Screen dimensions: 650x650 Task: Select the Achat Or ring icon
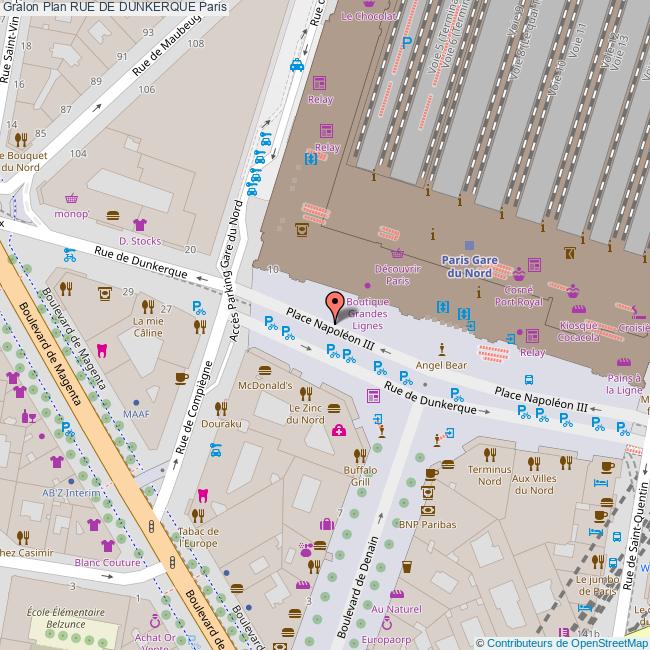coord(155,621)
